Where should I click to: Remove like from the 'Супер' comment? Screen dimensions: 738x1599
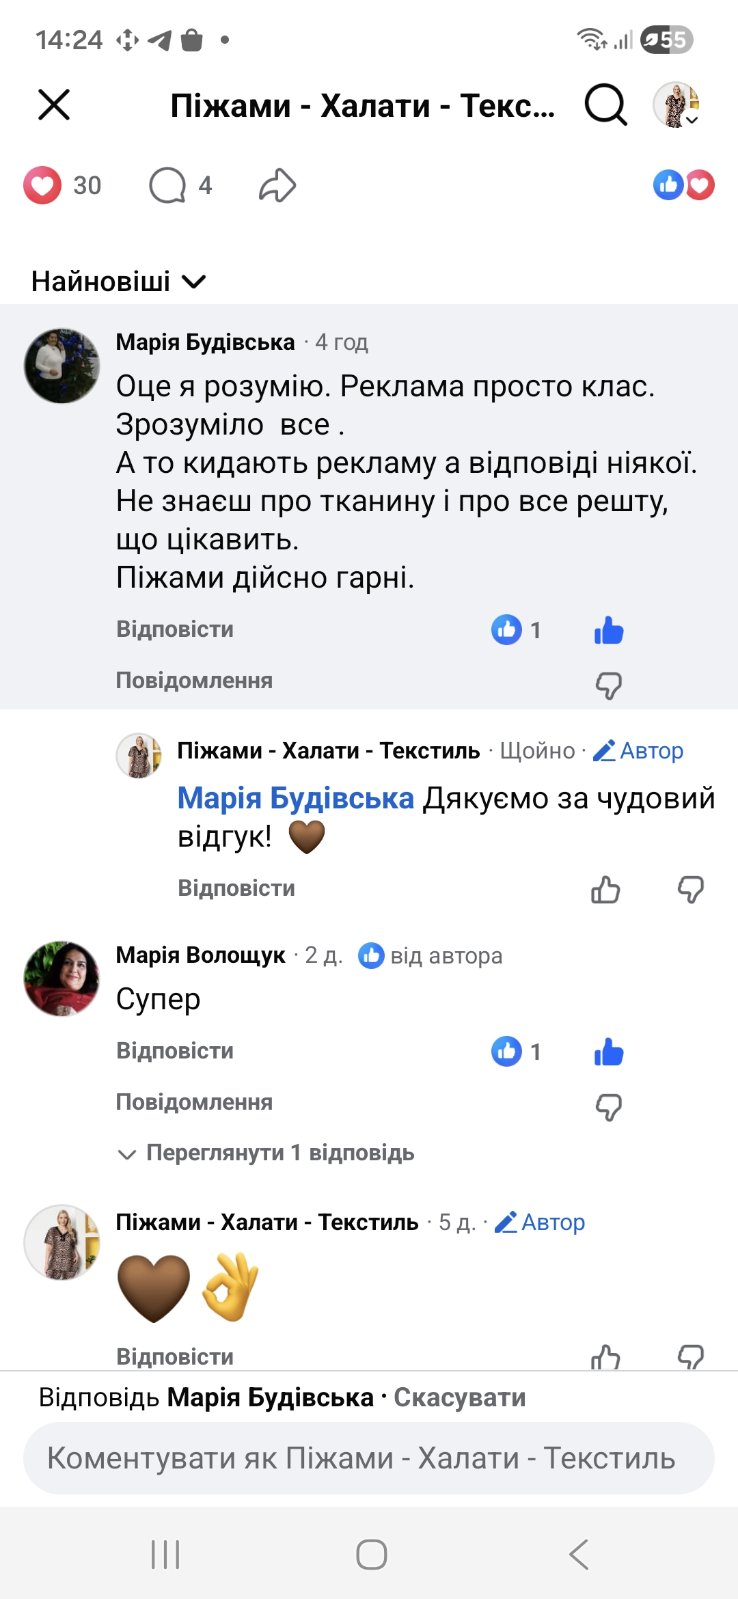click(608, 1052)
